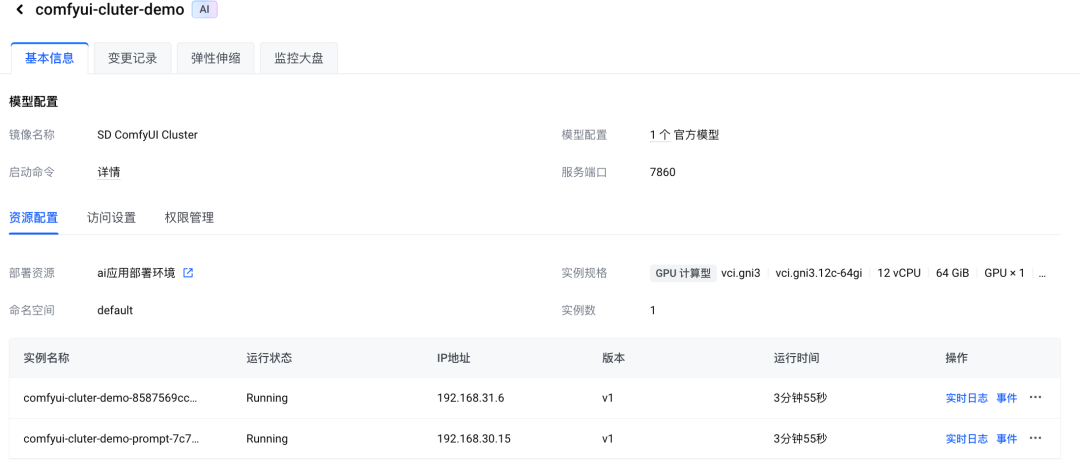Click the 模型配置 section heading
This screenshot has height=476, width=1080.
(x=34, y=102)
